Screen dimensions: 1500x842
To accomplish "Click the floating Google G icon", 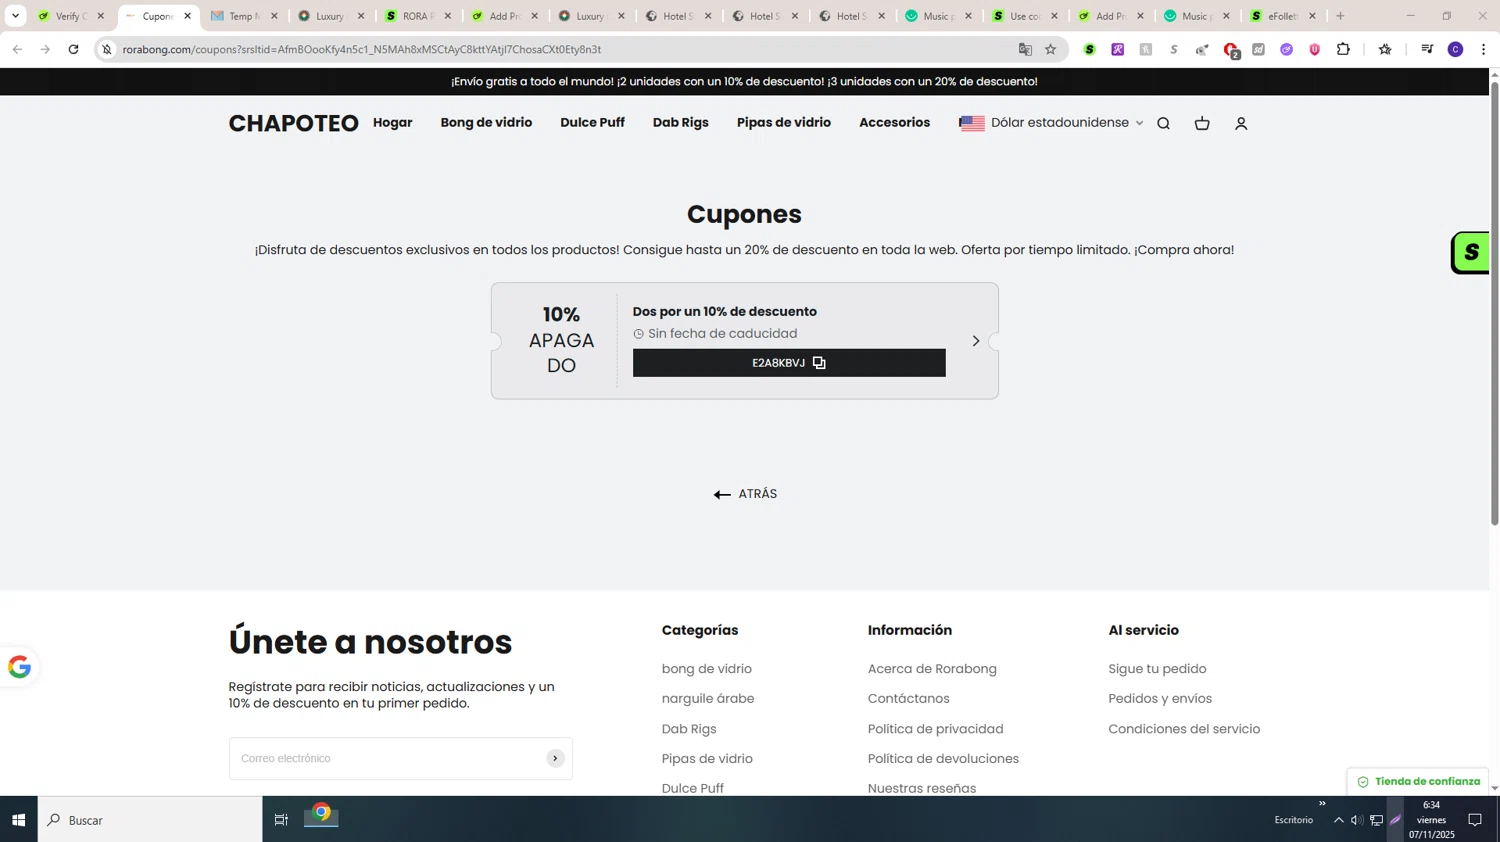I will [x=19, y=667].
